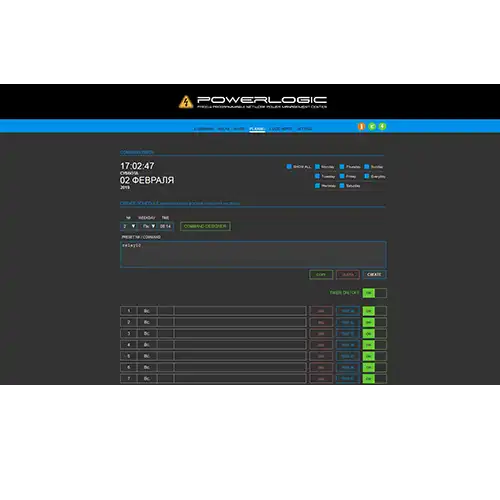Click the 02 ФЕВРАЛЯ date text
The image size is (500, 500).
pyautogui.click(x=147, y=180)
